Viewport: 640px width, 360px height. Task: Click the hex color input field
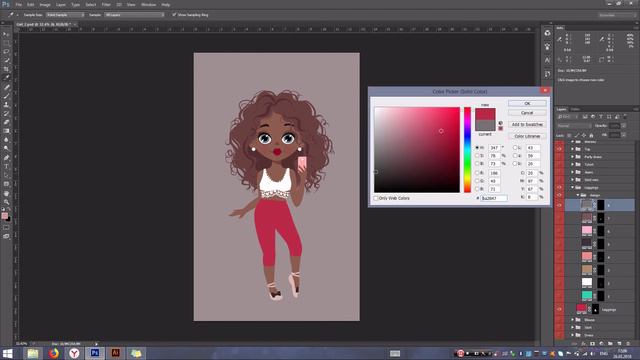493,198
